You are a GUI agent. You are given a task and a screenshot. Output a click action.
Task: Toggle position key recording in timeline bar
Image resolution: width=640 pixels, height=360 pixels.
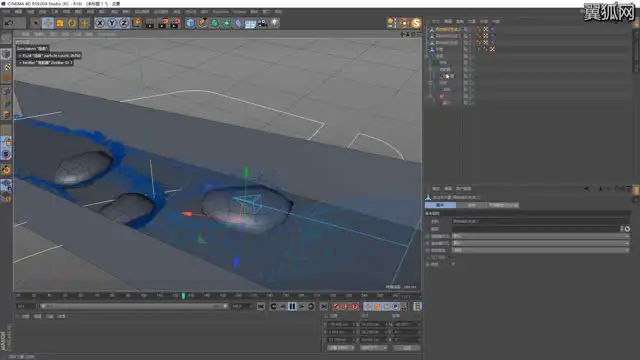(x=368, y=306)
